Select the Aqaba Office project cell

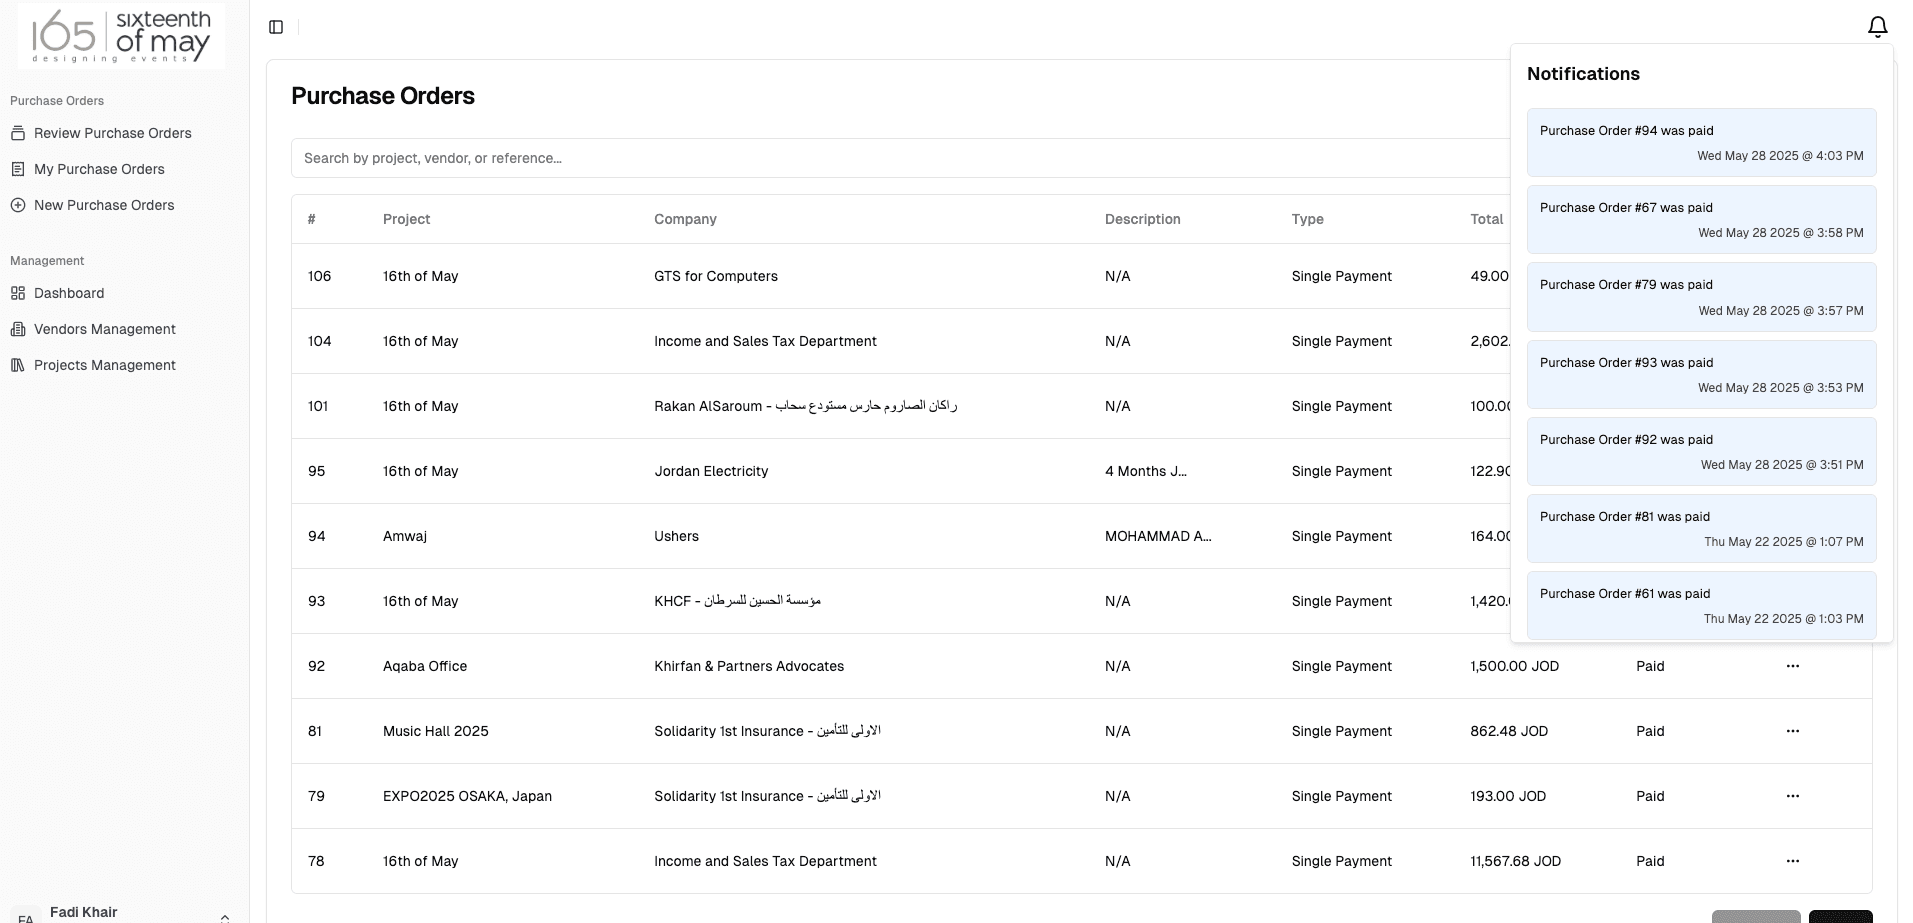(x=425, y=666)
